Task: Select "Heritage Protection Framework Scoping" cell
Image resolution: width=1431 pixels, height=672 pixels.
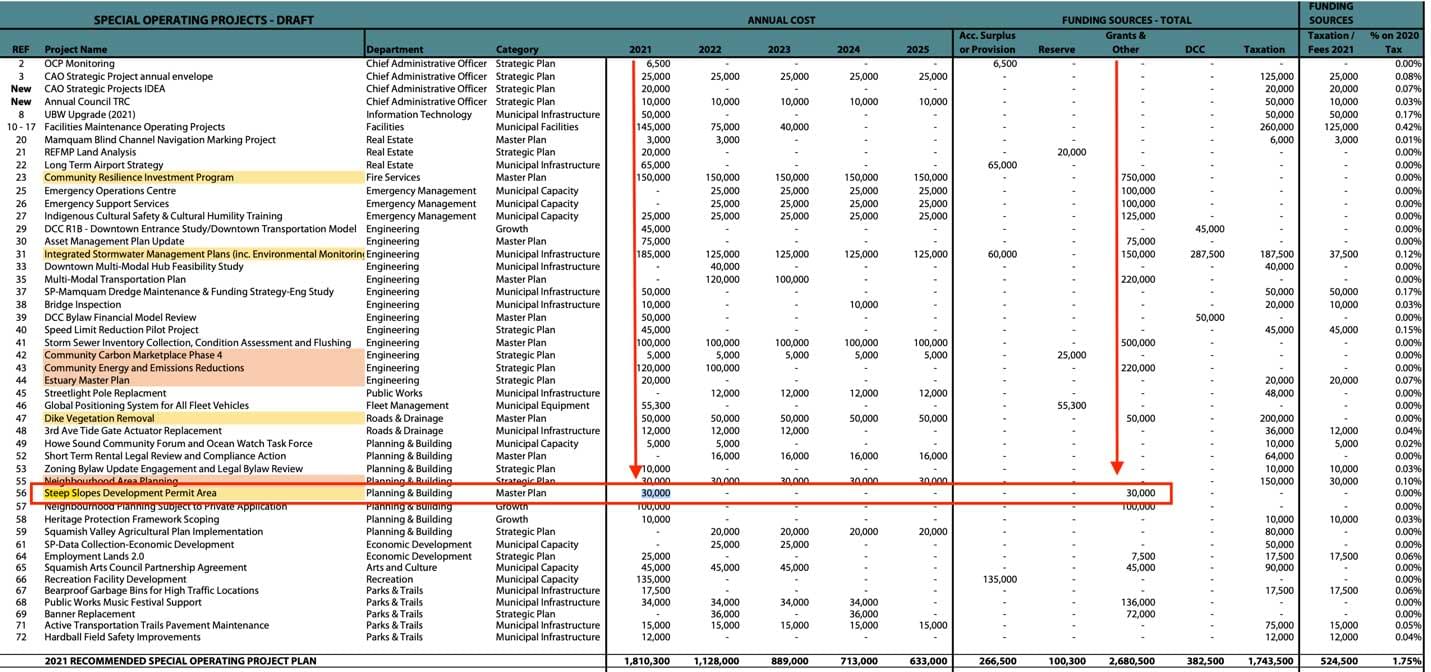Action: pyautogui.click(x=131, y=519)
